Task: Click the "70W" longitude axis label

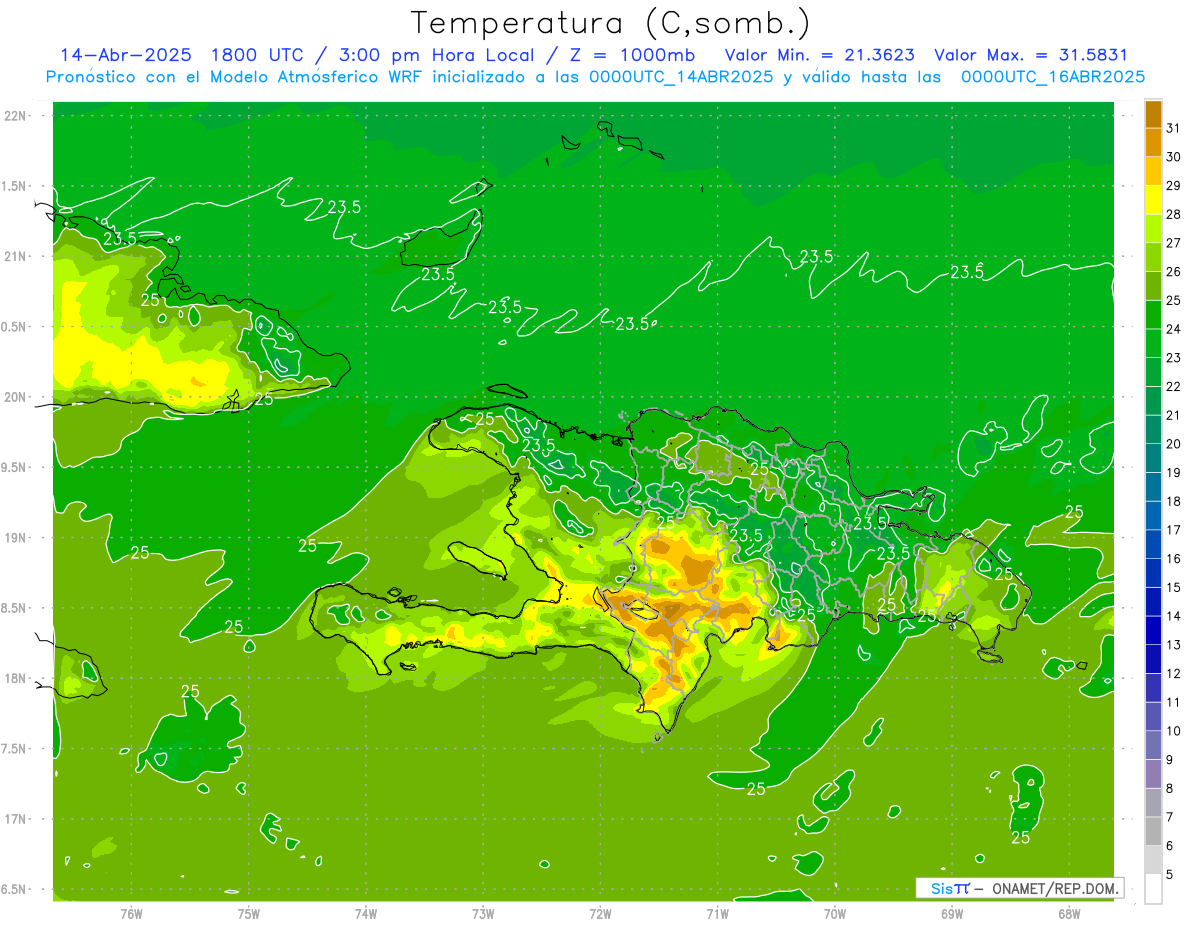Action: click(835, 913)
